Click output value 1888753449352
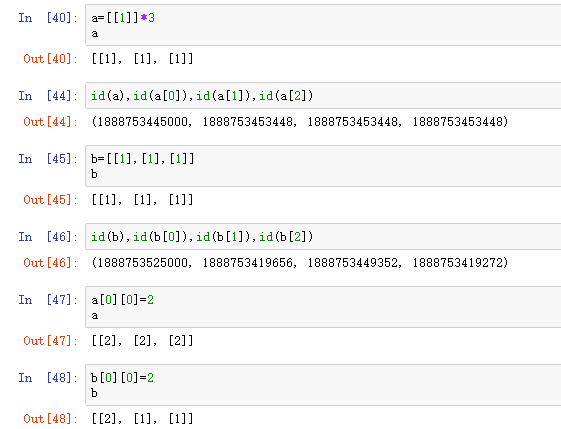 pos(352,263)
